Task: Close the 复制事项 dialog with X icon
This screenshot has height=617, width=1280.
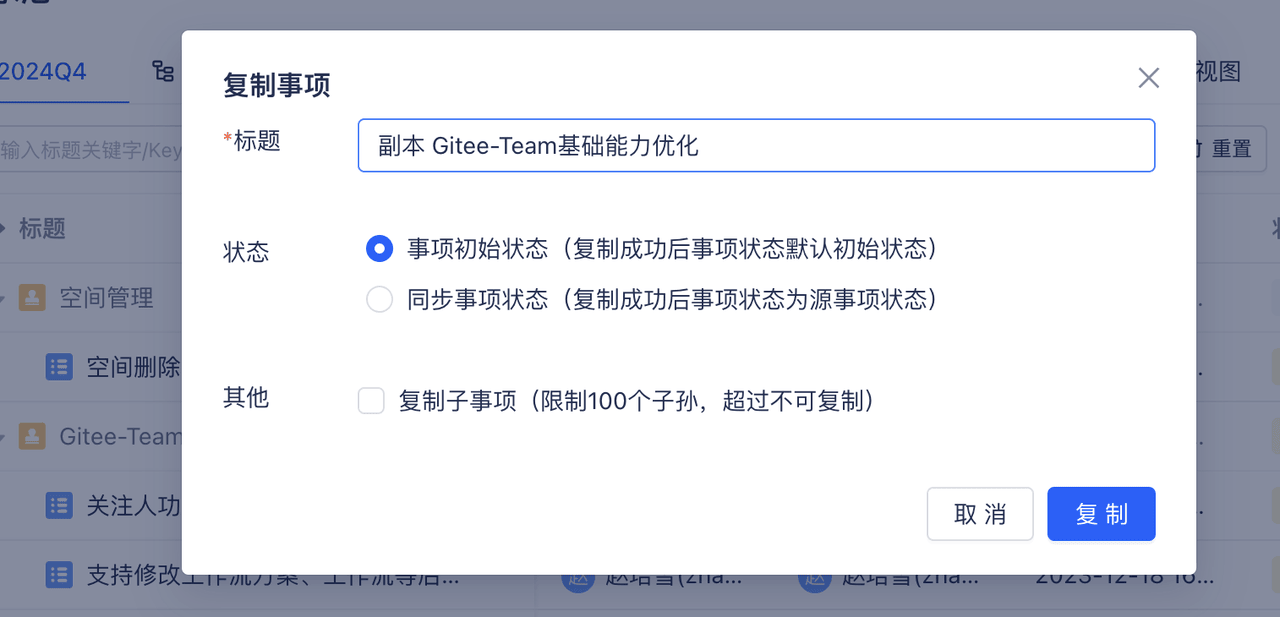Action: click(x=1148, y=78)
